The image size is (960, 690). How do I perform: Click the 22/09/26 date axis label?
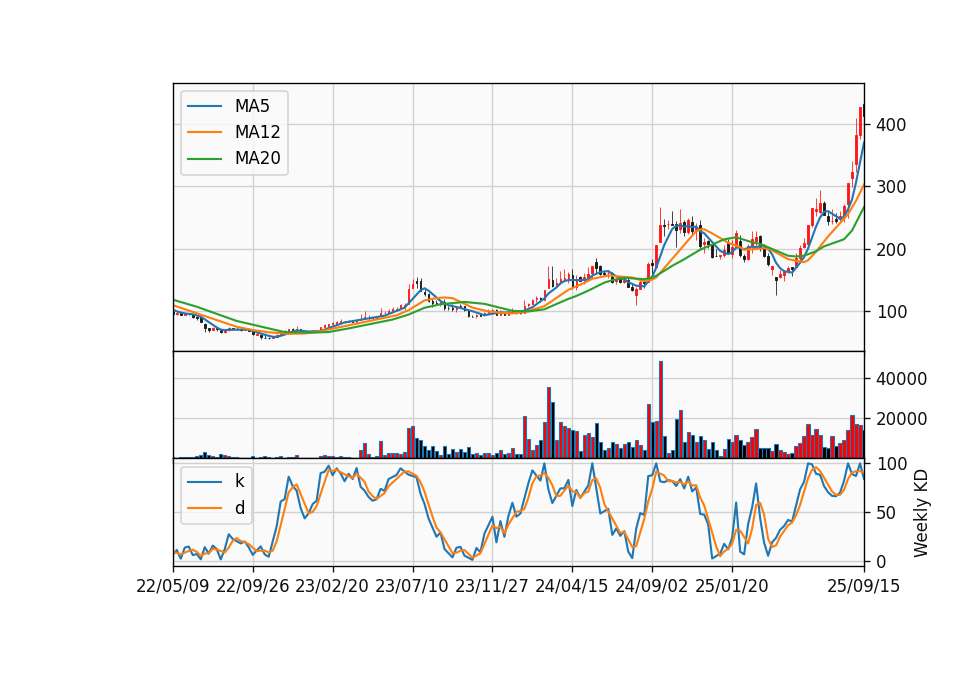point(253,586)
